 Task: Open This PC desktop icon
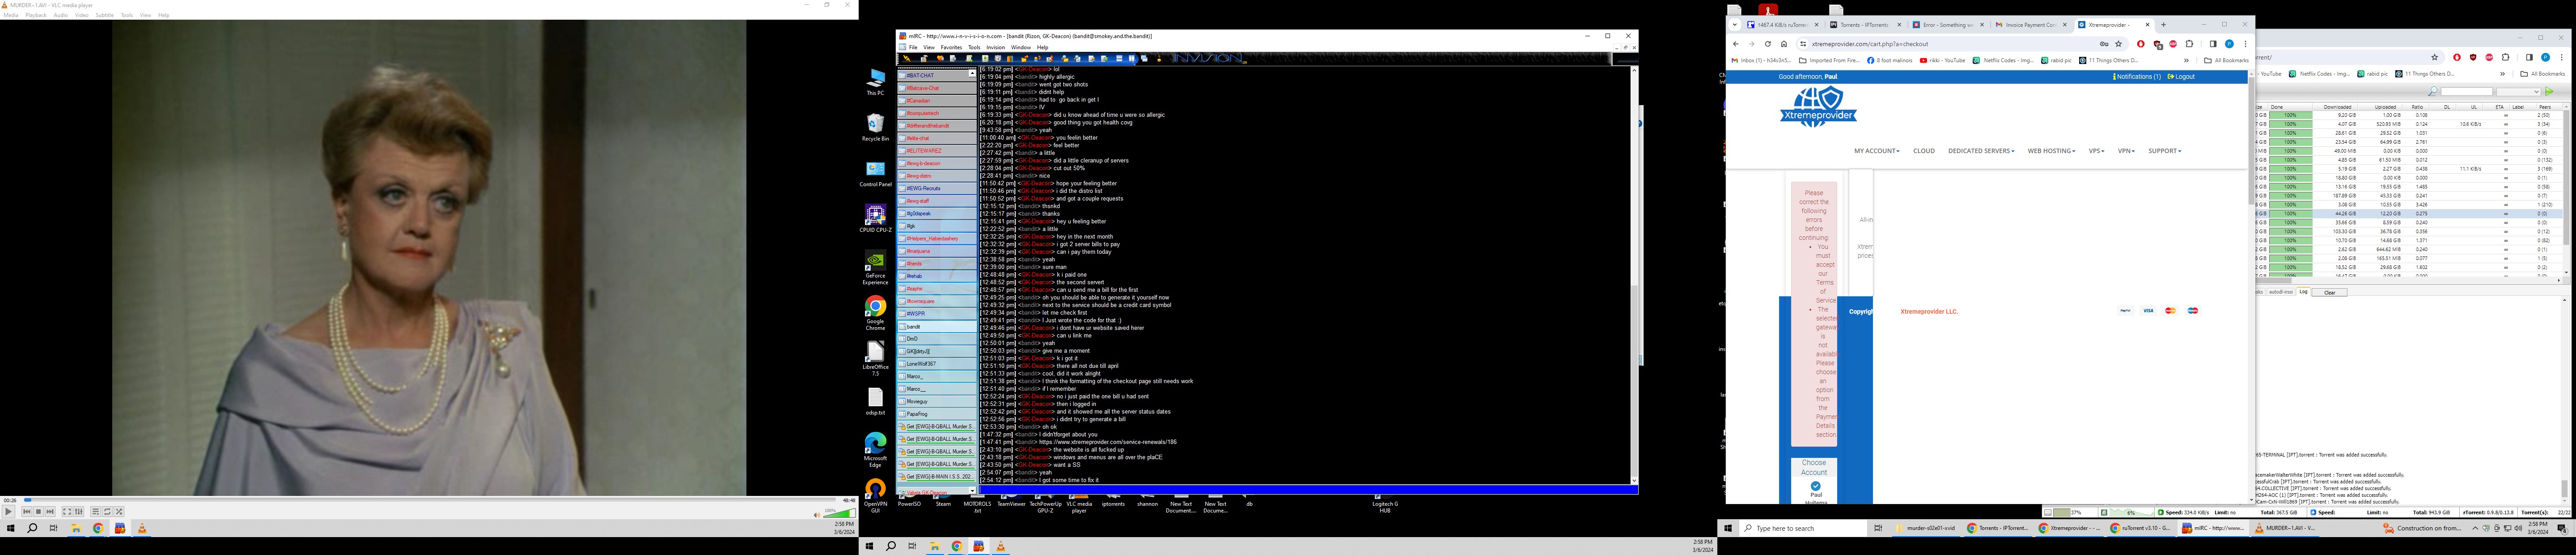tap(875, 82)
